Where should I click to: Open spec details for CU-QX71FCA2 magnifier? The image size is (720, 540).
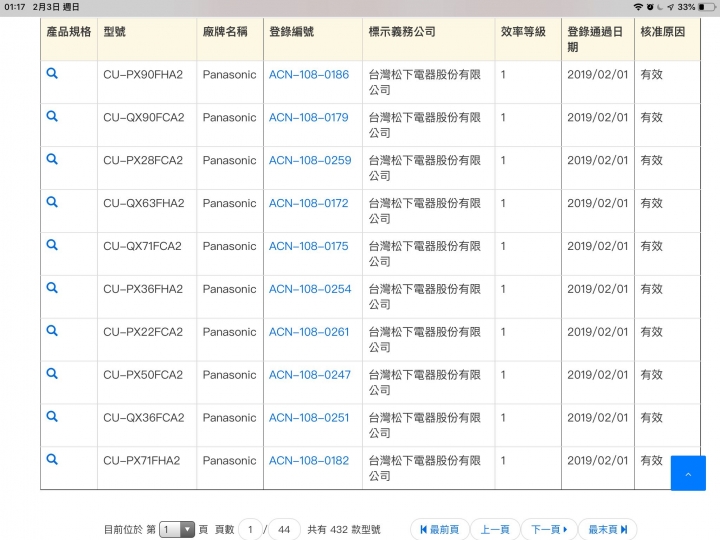[x=52, y=245]
